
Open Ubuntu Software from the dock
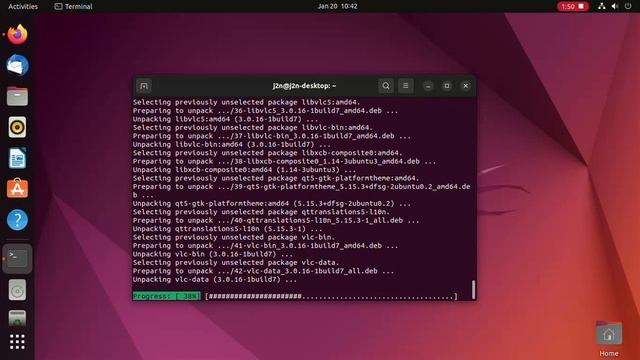(x=17, y=189)
